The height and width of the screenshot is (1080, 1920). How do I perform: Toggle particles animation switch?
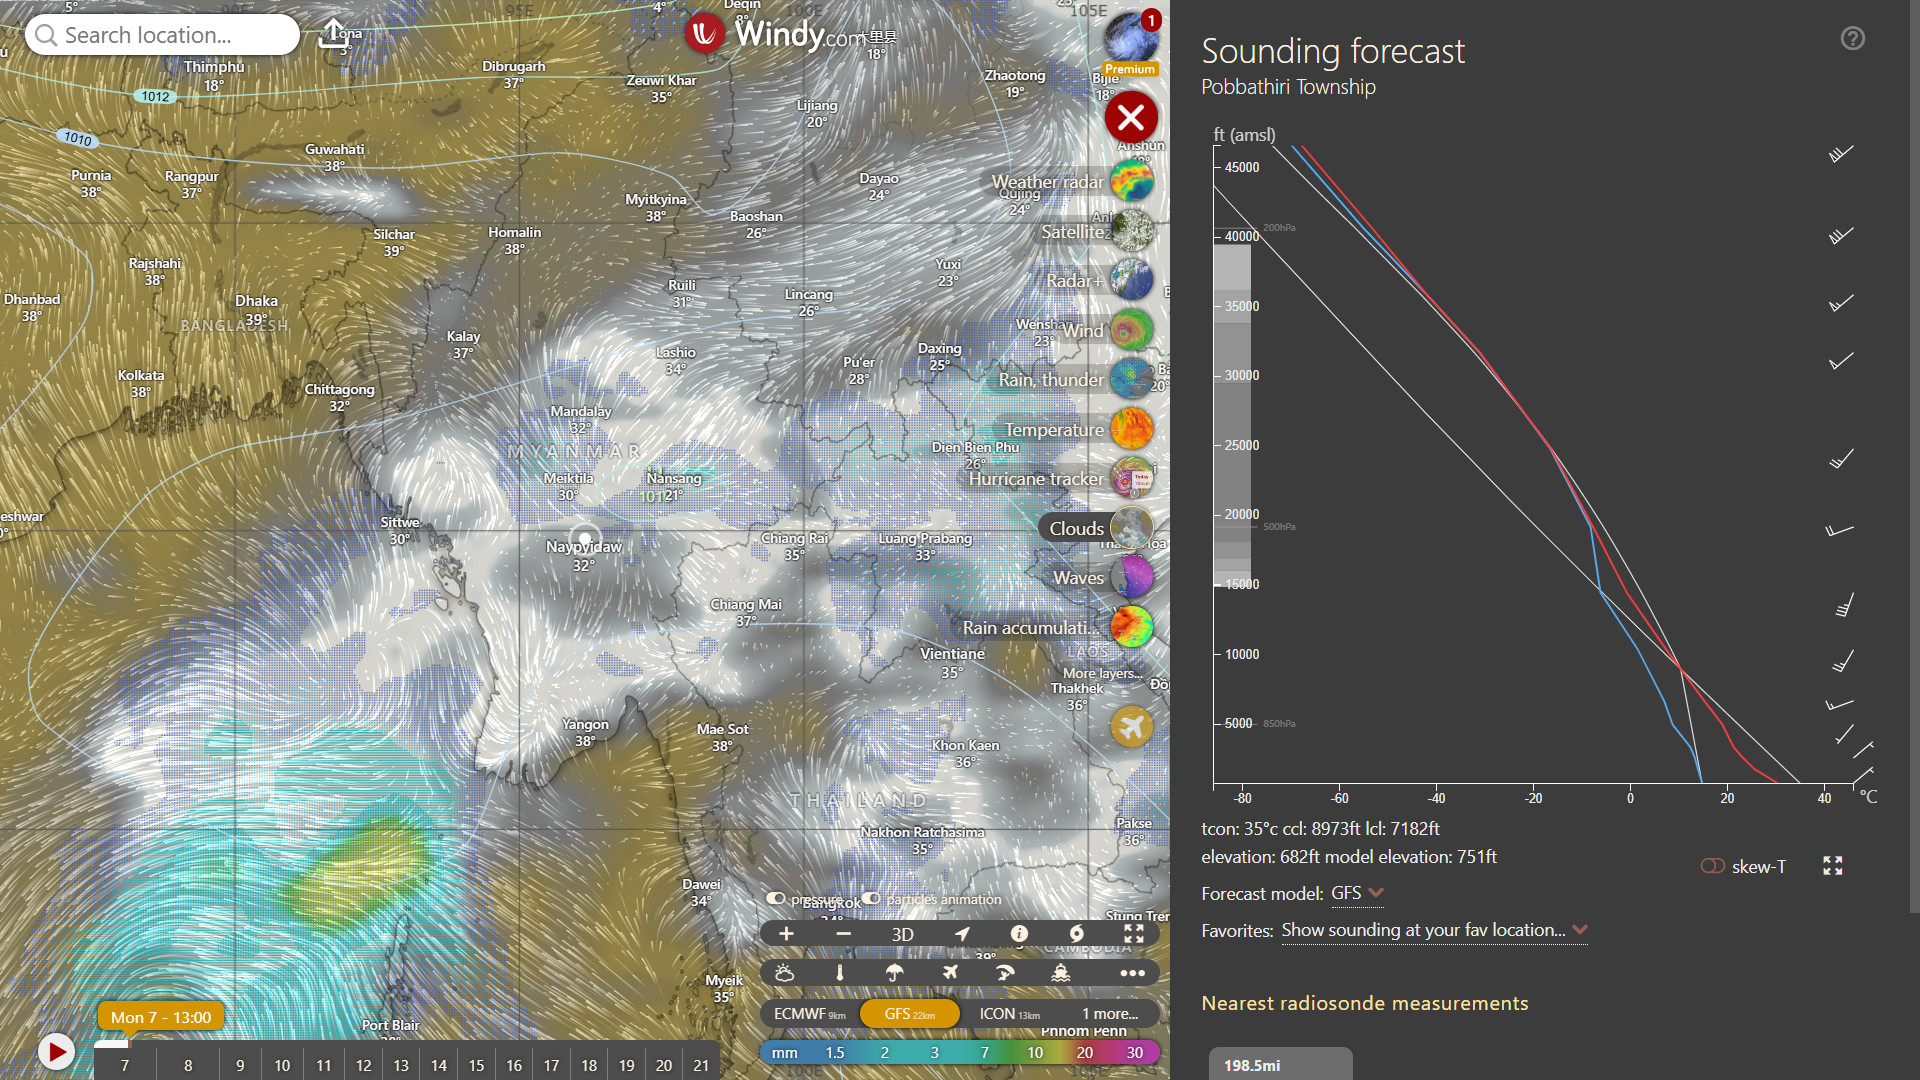872,899
